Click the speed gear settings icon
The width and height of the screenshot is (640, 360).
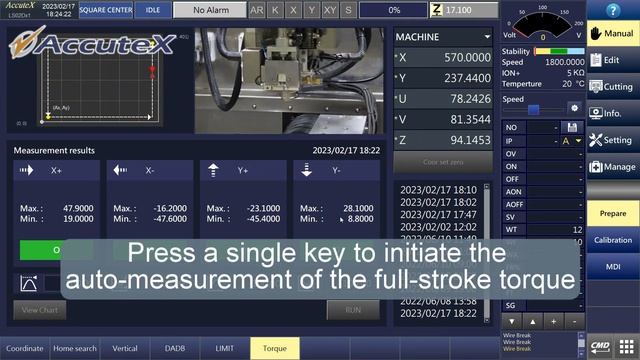pos(574,108)
